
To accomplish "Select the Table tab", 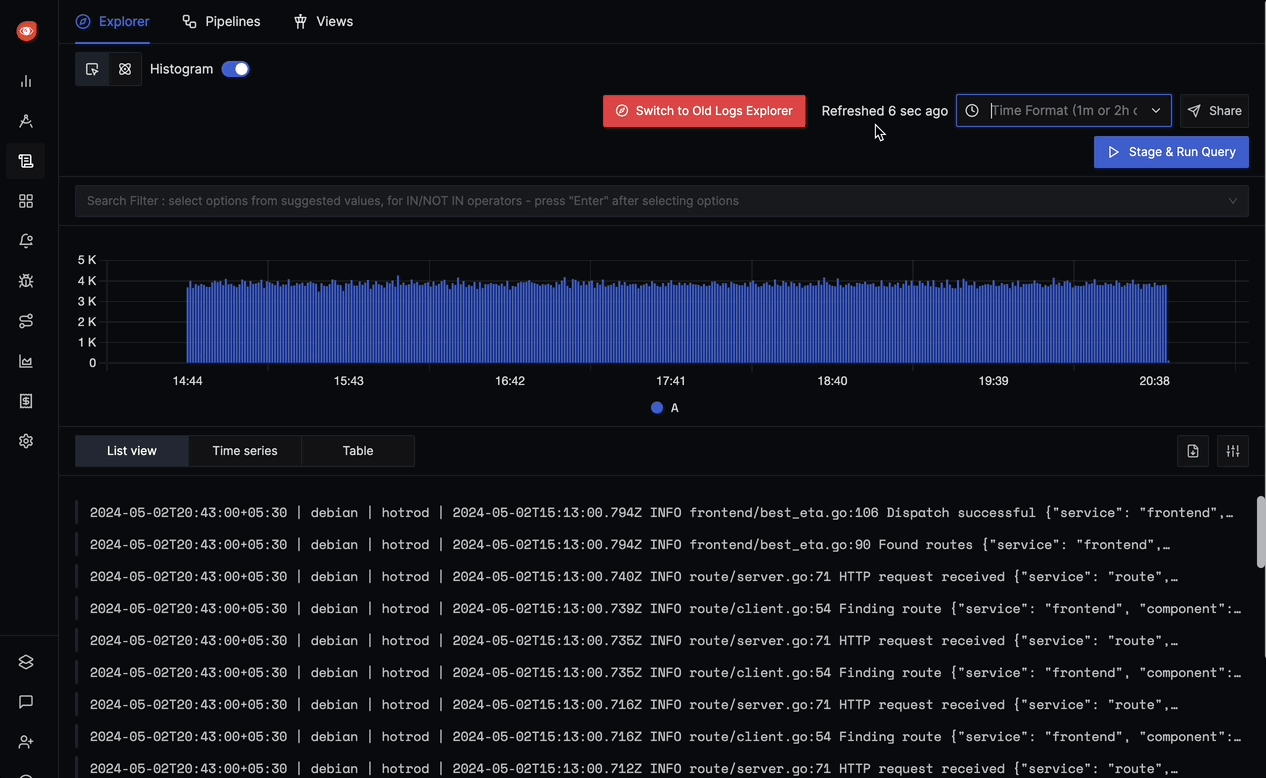I will click(x=358, y=451).
